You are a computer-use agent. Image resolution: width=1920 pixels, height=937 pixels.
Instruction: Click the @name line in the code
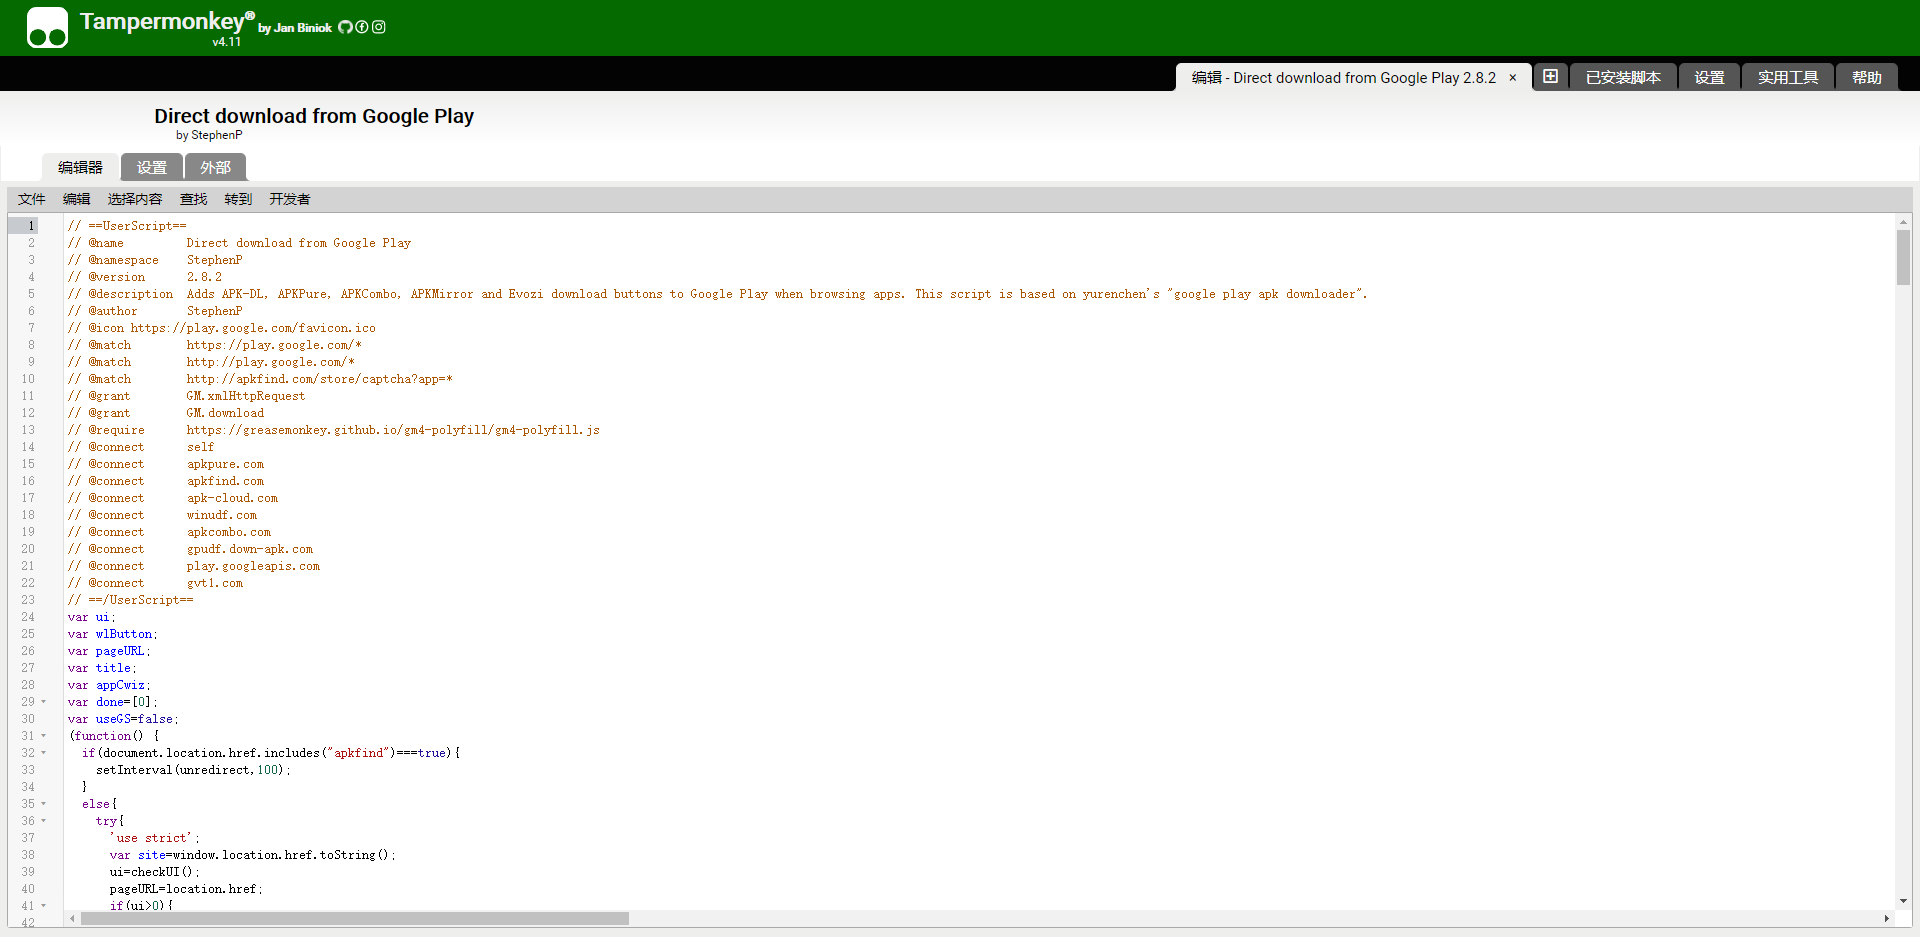click(x=239, y=243)
